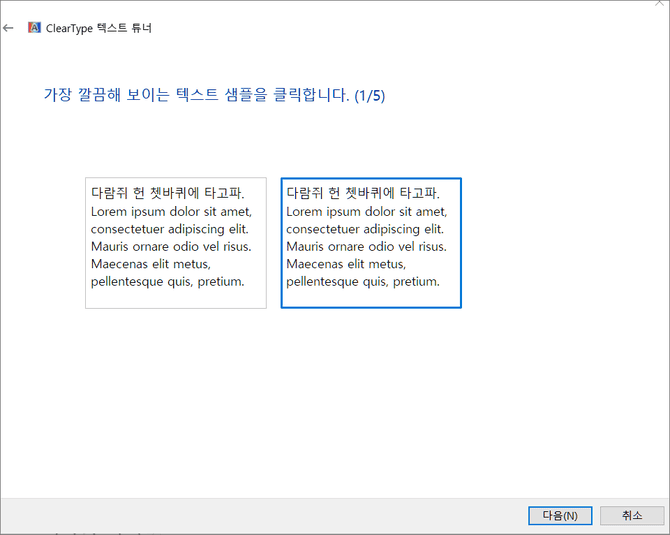Click the heading ending in (1/5)
This screenshot has width=670, height=535.
[x=215, y=95]
